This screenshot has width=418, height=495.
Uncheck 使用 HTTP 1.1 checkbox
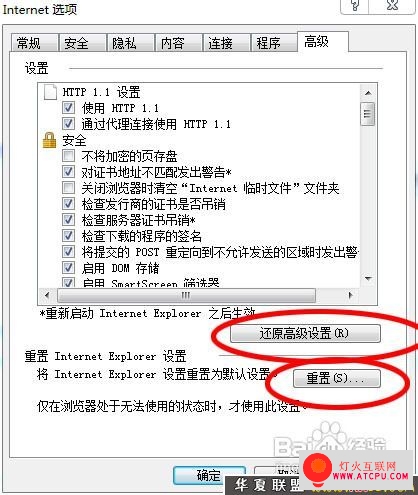point(68,108)
